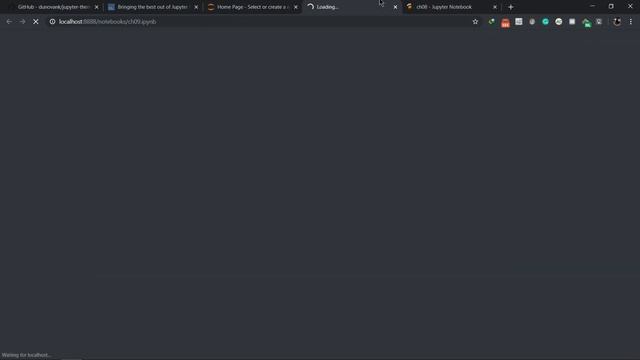Screen dimensions: 640x360
Task: Close the GitHub tab
Action: coord(97,7)
